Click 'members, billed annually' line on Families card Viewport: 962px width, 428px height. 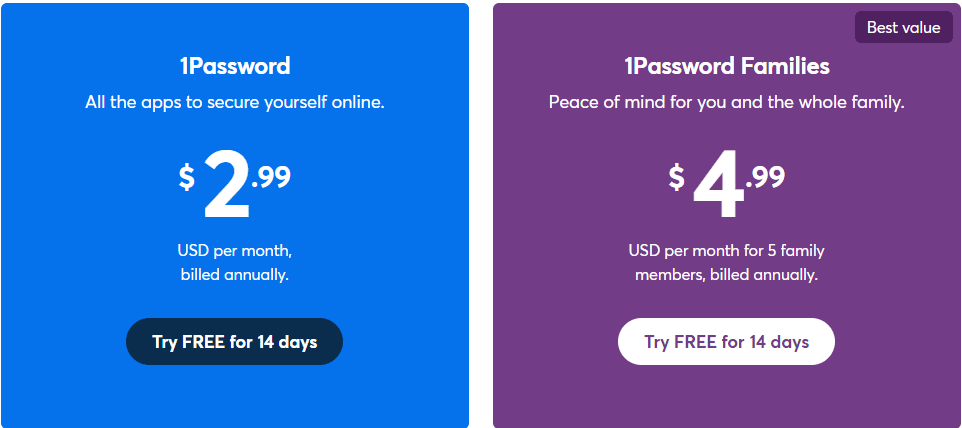tap(726, 275)
